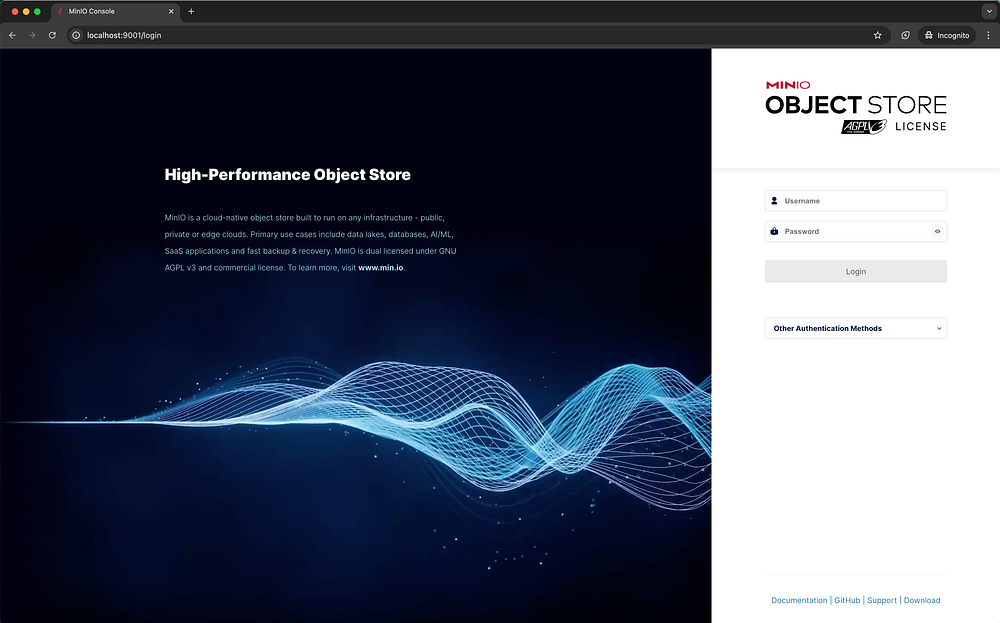Reload the MinIO login page
This screenshot has width=1000, height=623.
[52, 35]
